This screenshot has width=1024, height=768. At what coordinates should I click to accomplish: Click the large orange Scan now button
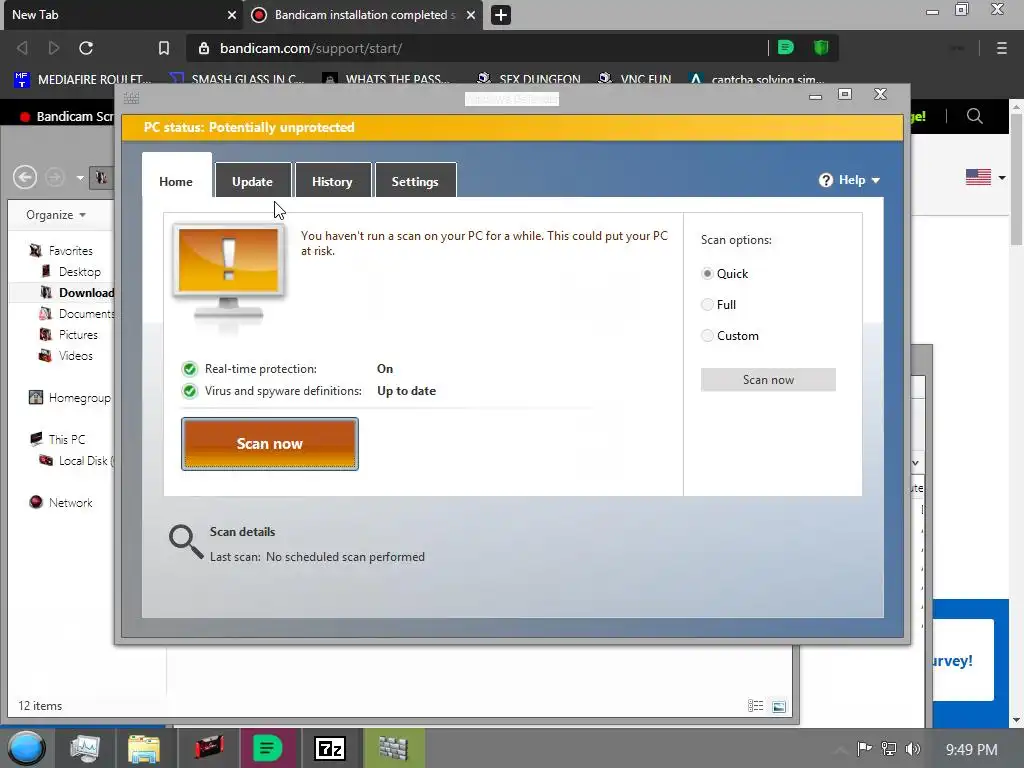coord(270,443)
